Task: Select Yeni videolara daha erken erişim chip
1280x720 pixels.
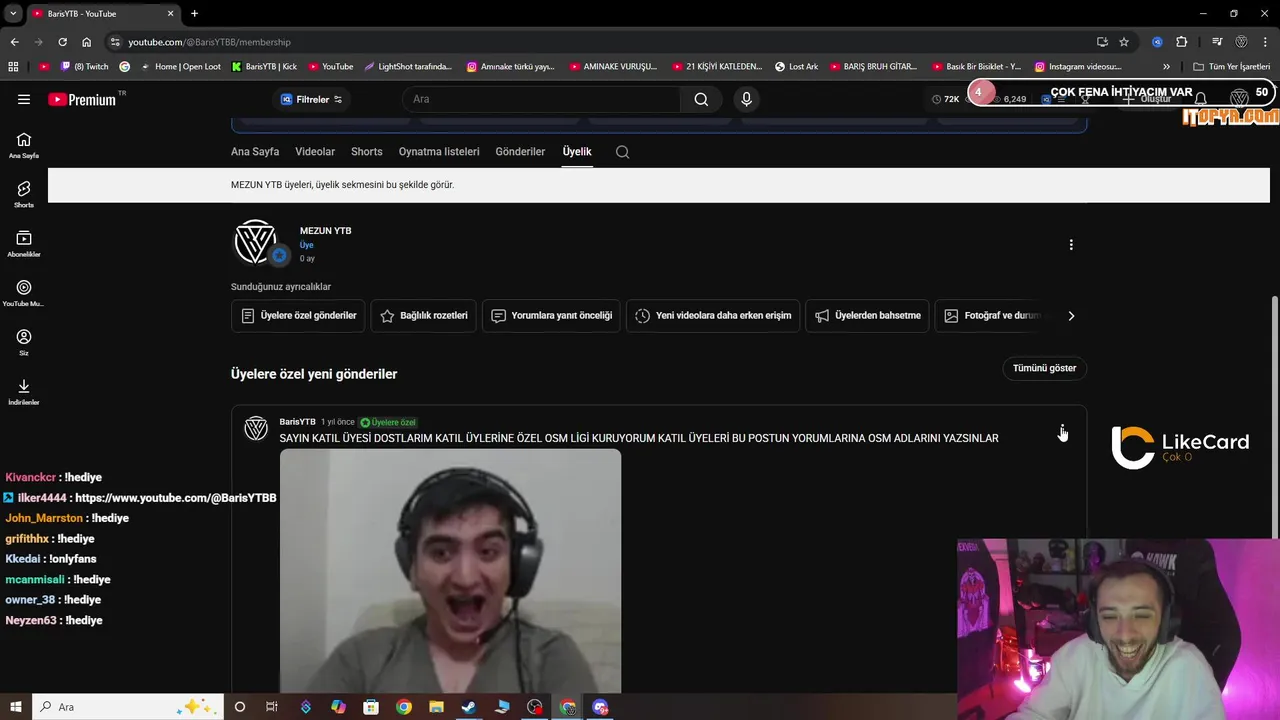Action: (x=713, y=315)
